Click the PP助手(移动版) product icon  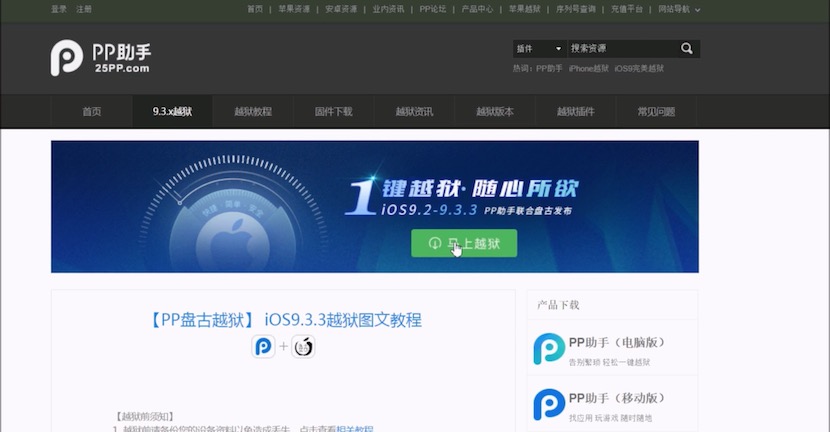(x=549, y=404)
